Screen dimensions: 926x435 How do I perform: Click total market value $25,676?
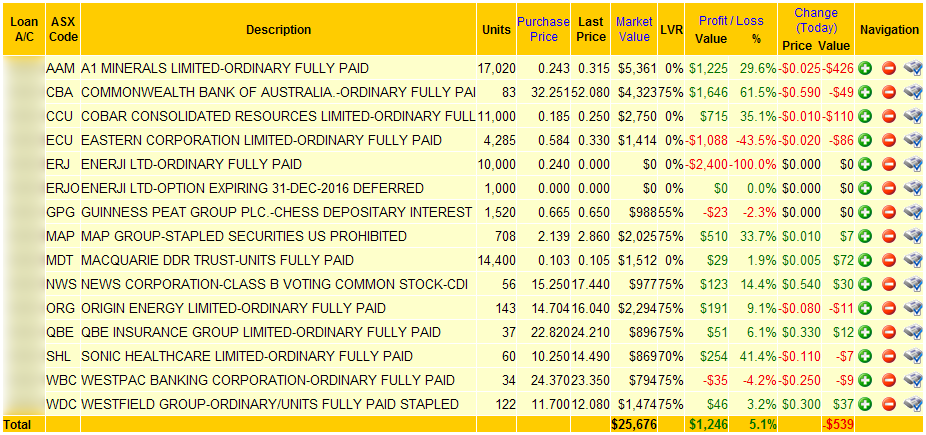tap(634, 424)
